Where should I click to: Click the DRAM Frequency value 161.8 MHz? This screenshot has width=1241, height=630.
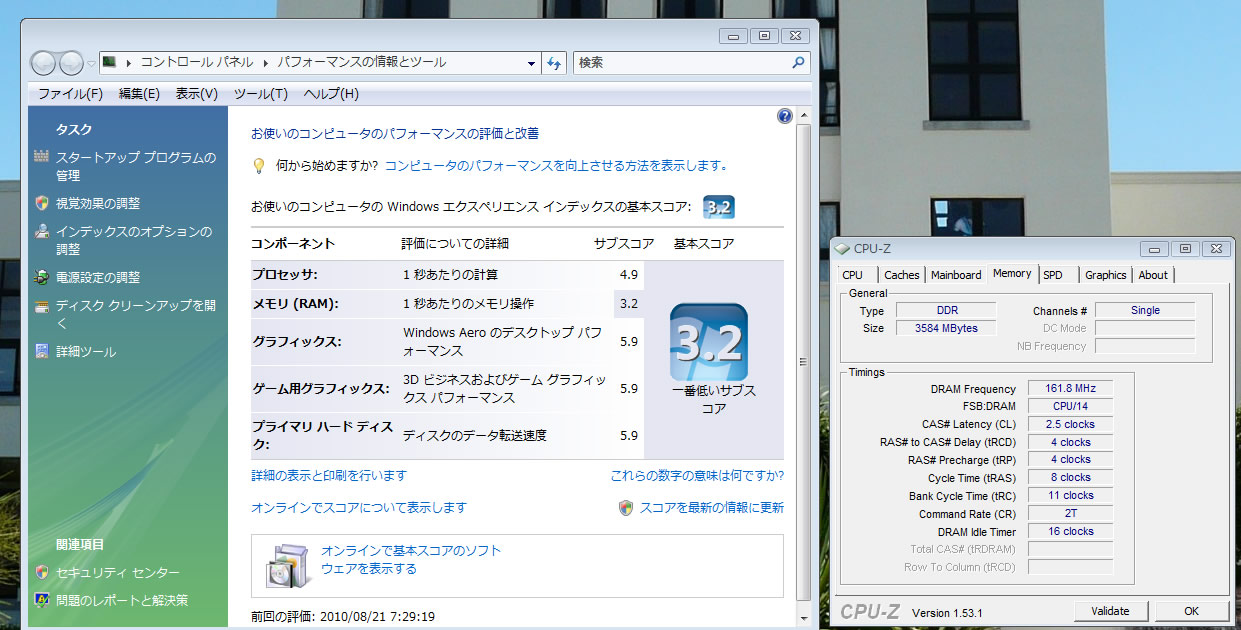1069,389
